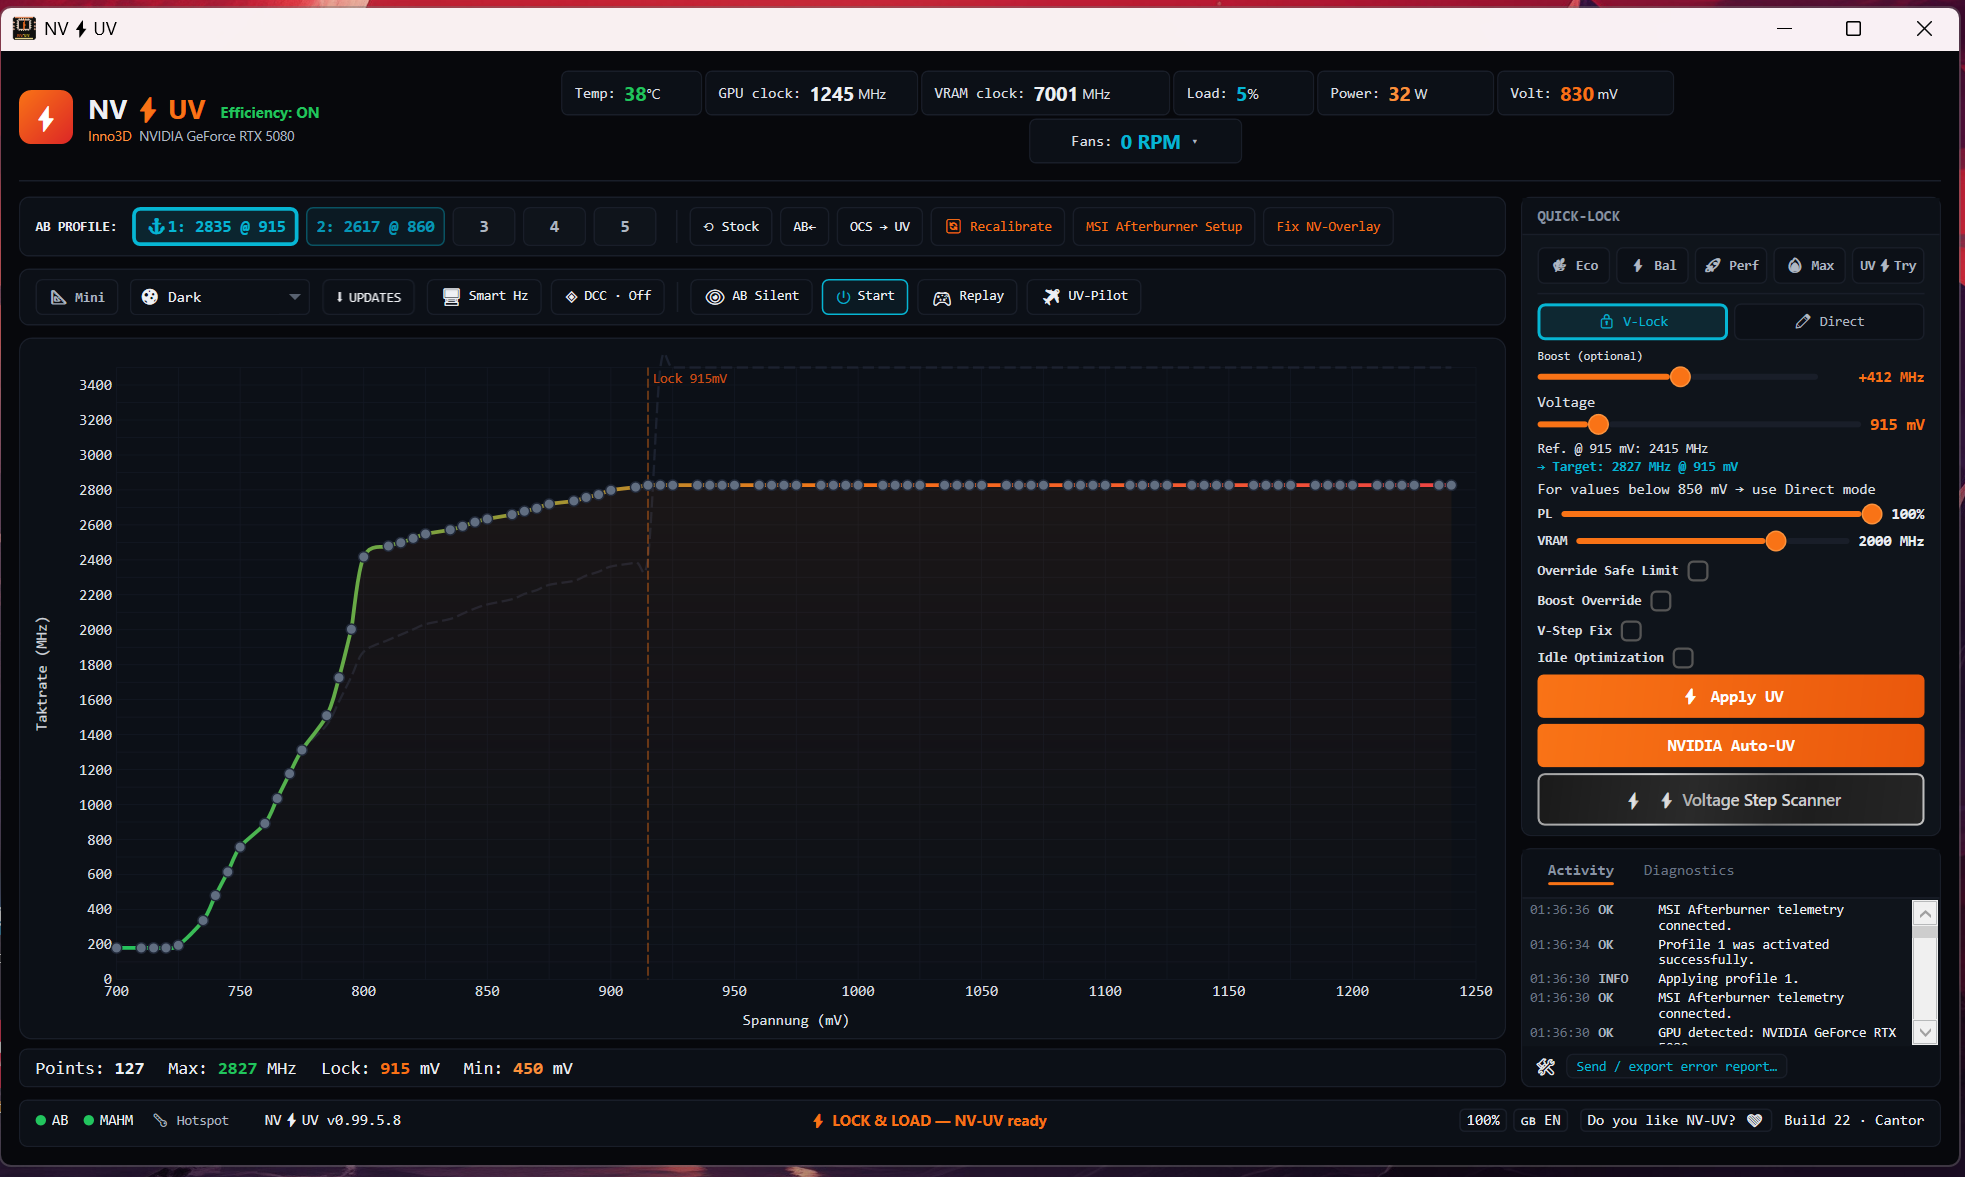Open Replay from the toolbar
Image resolution: width=1965 pixels, height=1177 pixels.
pyautogui.click(x=968, y=296)
